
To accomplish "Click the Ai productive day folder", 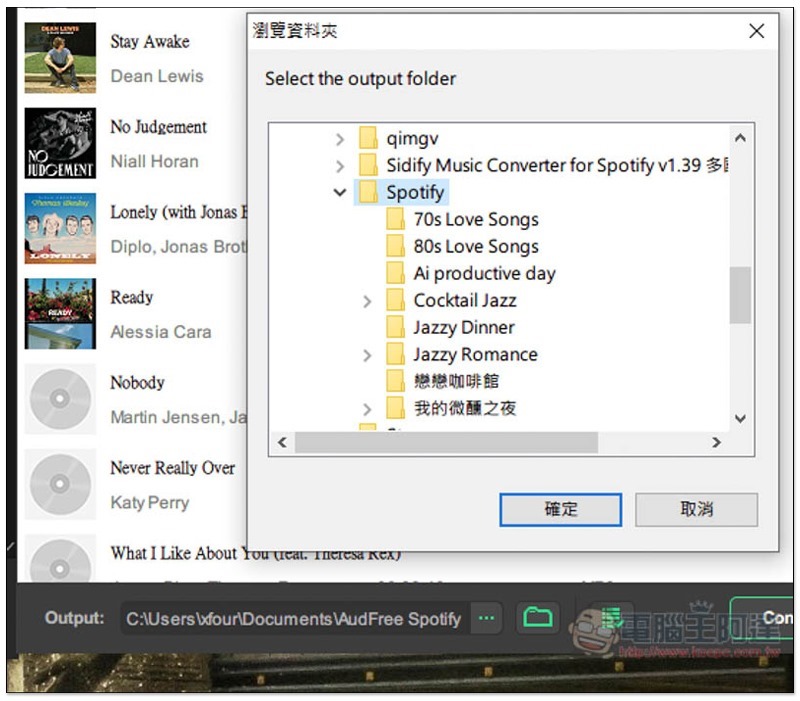I will [484, 274].
